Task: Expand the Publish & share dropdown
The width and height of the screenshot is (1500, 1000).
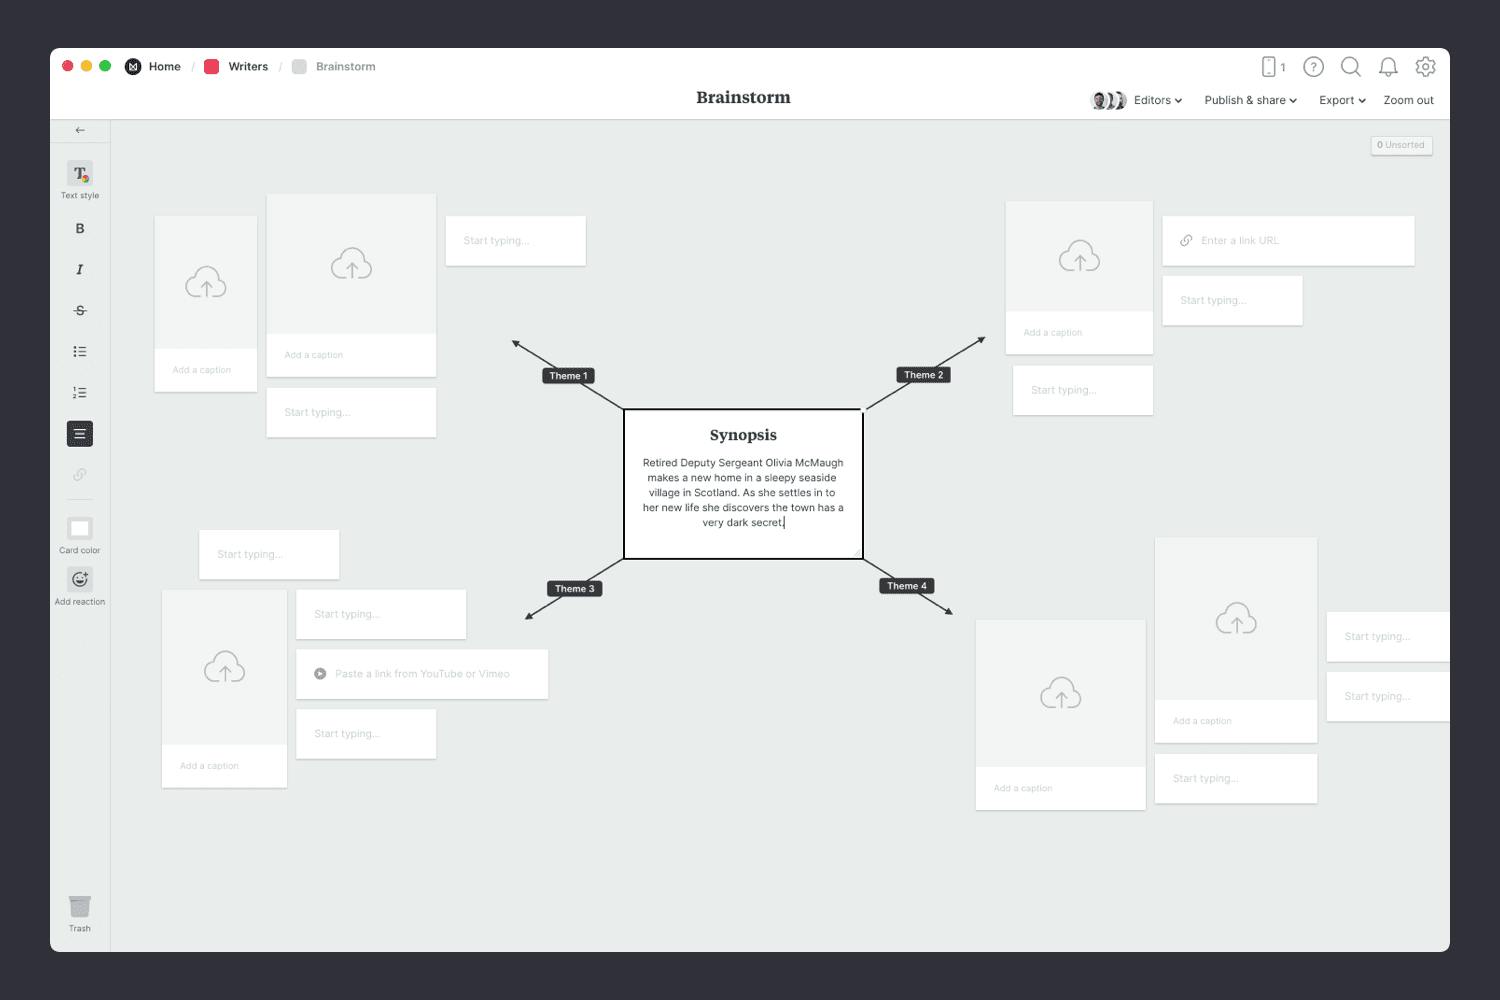Action: pos(1250,100)
